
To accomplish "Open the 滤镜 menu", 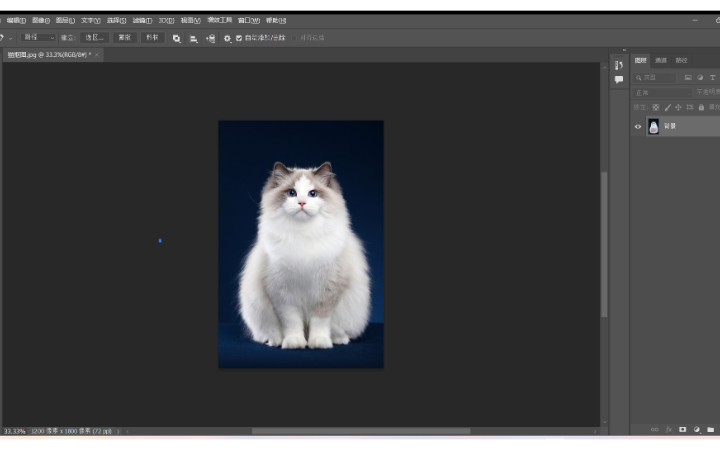I will click(x=142, y=20).
